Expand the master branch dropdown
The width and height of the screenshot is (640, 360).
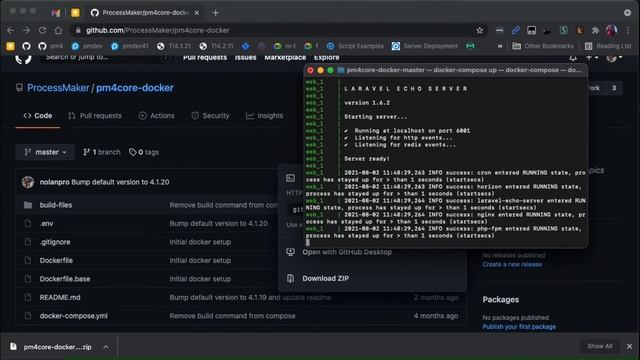(x=45, y=152)
